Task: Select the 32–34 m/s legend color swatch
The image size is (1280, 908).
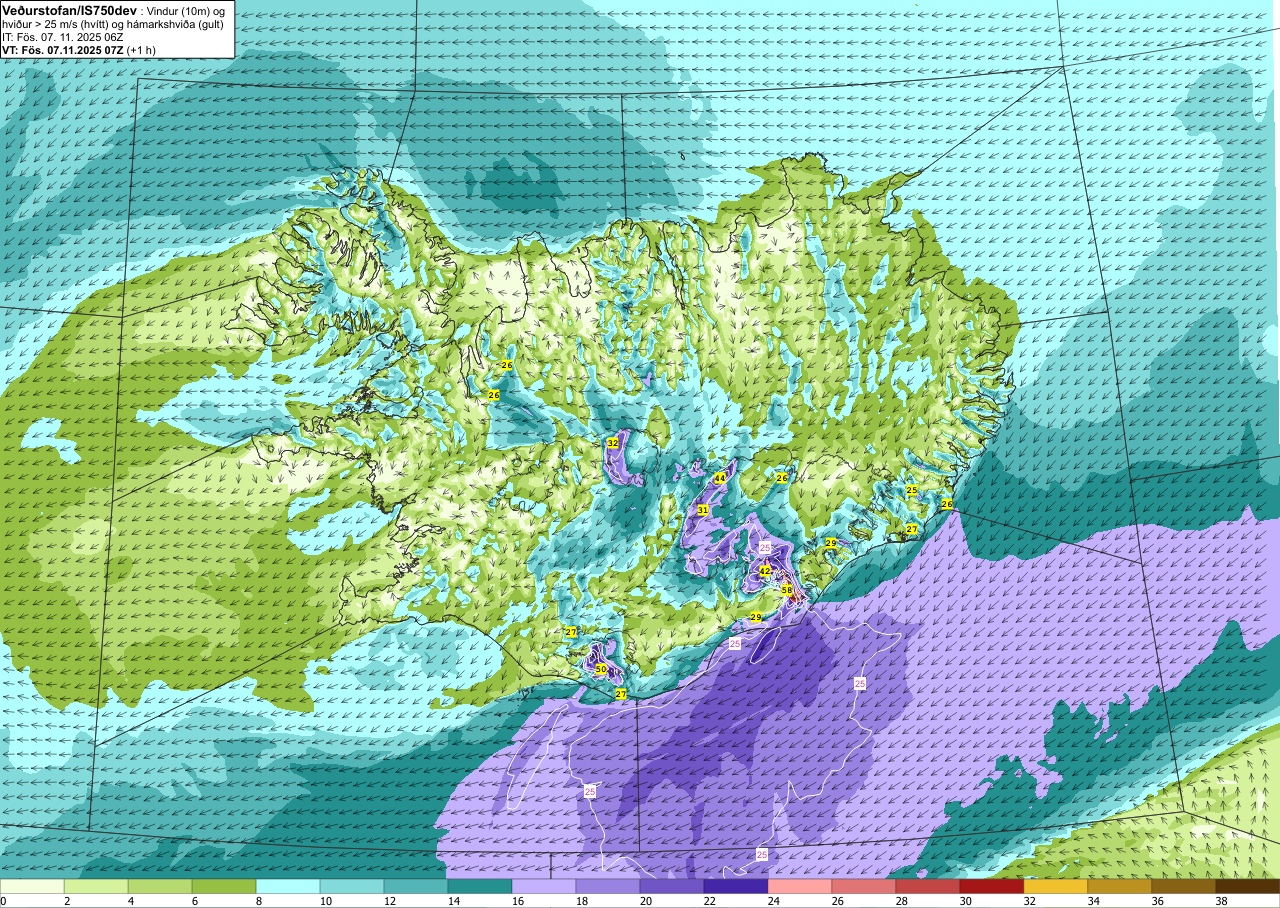Action: tap(1056, 886)
